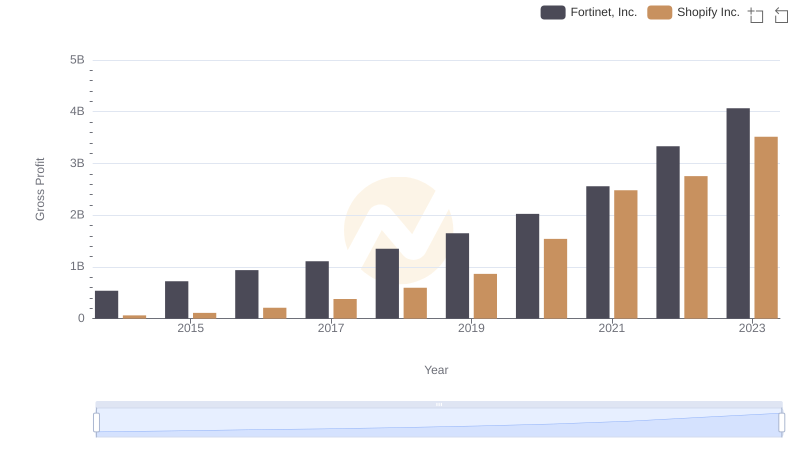Select Shopify bar for 2018
800x461 pixels.
click(x=415, y=303)
